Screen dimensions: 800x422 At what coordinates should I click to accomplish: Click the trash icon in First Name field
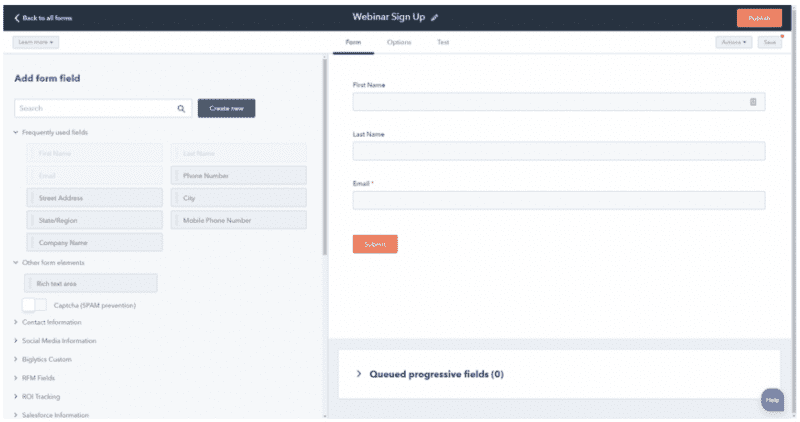click(x=752, y=102)
